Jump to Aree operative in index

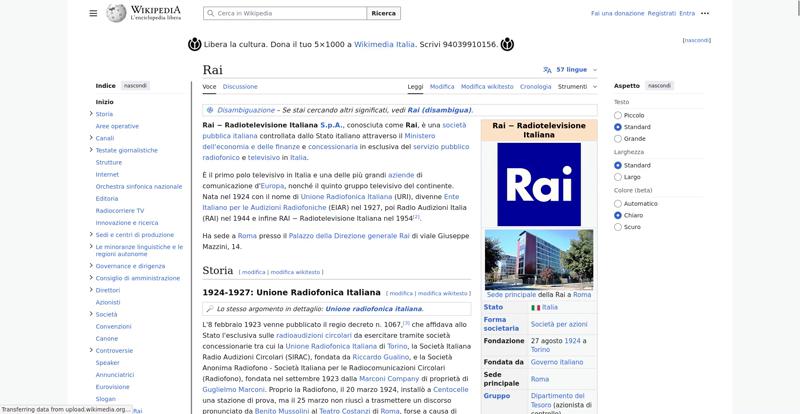(117, 126)
